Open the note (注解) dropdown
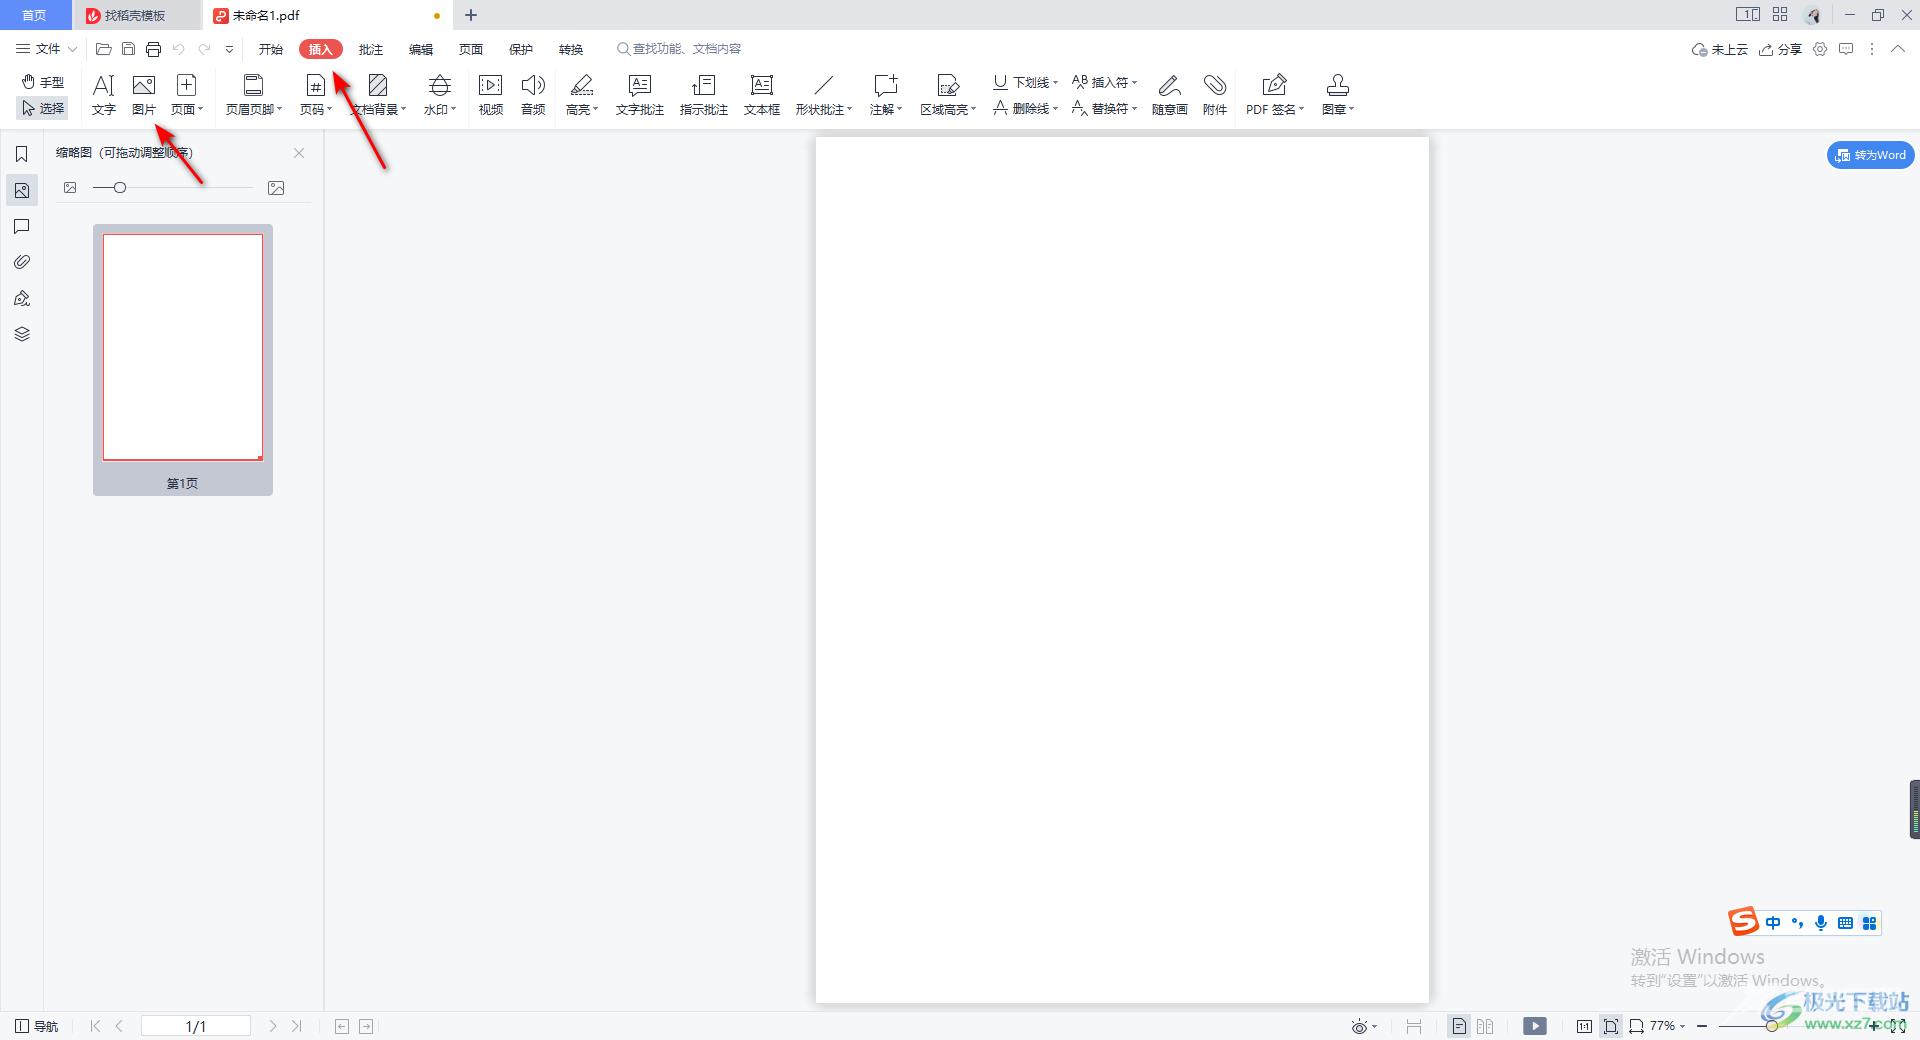This screenshot has height=1040, width=1920. pos(886,95)
